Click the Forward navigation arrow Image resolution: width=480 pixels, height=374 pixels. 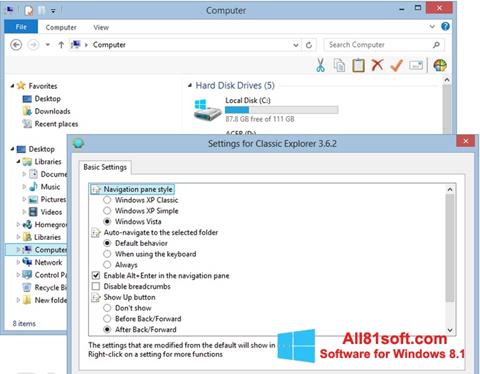click(33, 45)
